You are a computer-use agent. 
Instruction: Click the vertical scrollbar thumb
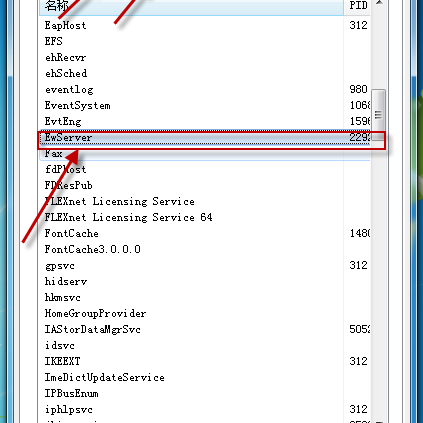point(379,115)
